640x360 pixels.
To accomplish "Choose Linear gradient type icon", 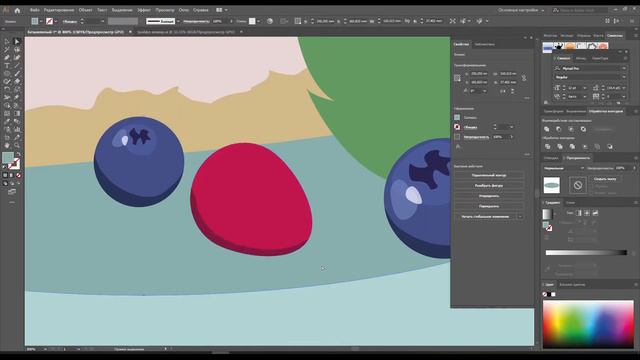I will [x=579, y=213].
